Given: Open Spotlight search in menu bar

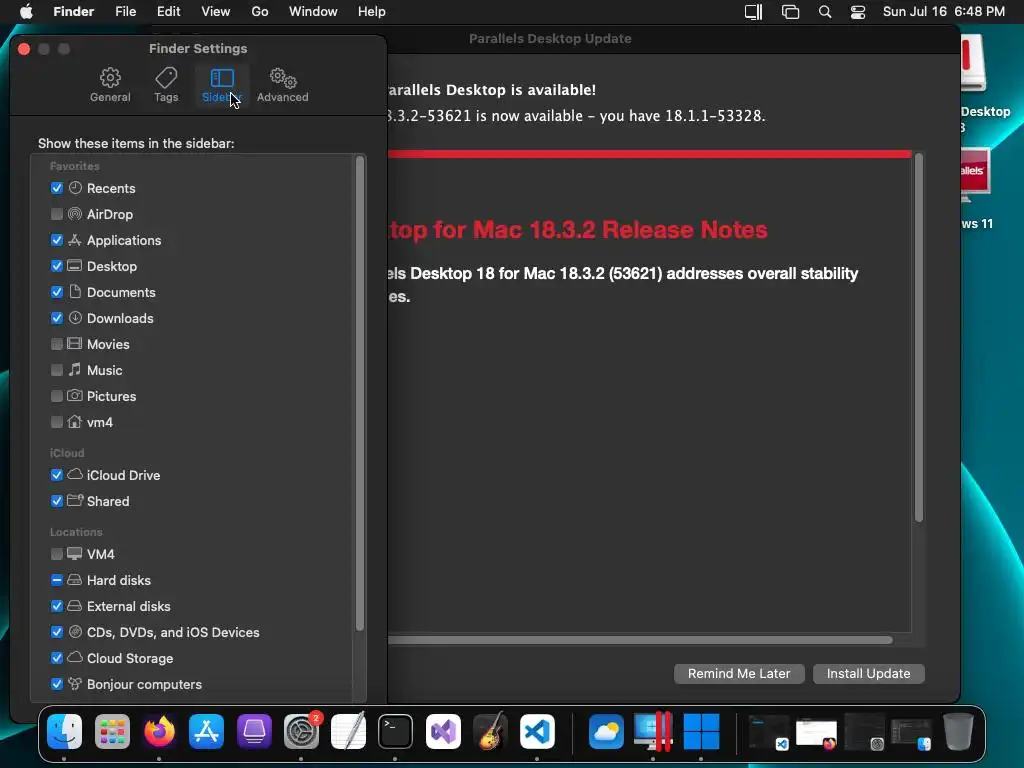Looking at the screenshot, I should point(825,12).
